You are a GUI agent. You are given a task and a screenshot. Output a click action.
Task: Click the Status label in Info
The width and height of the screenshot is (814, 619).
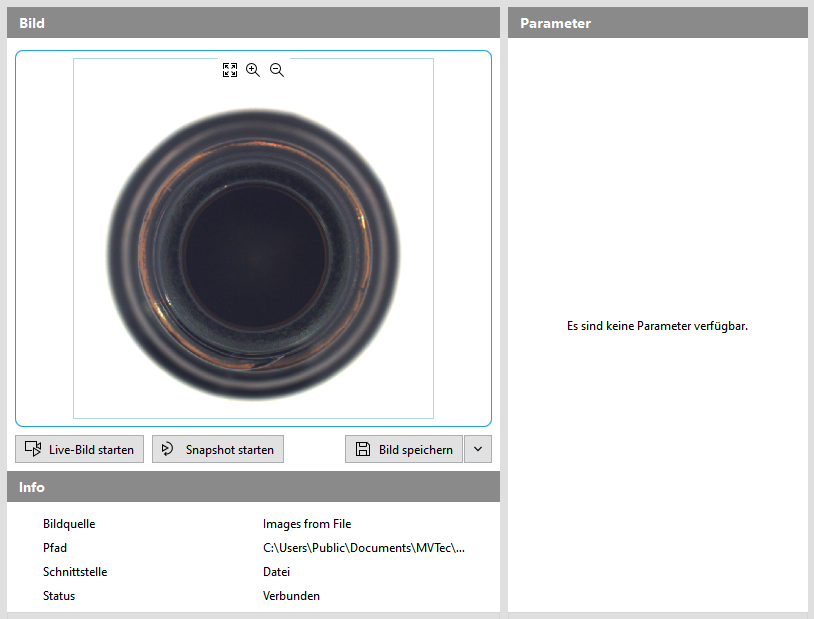pyautogui.click(x=59, y=596)
